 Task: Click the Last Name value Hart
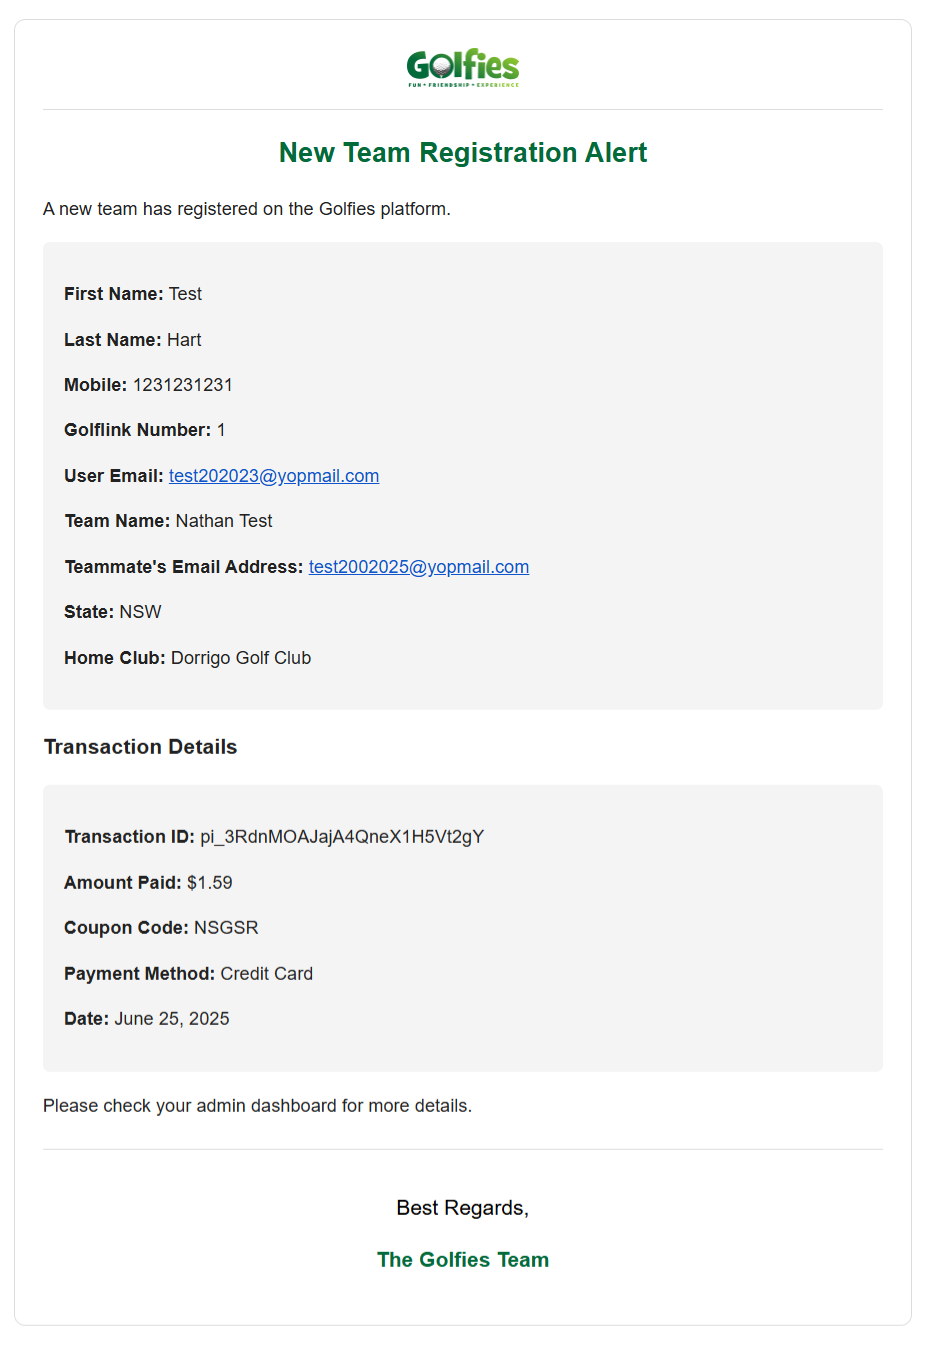coord(184,340)
